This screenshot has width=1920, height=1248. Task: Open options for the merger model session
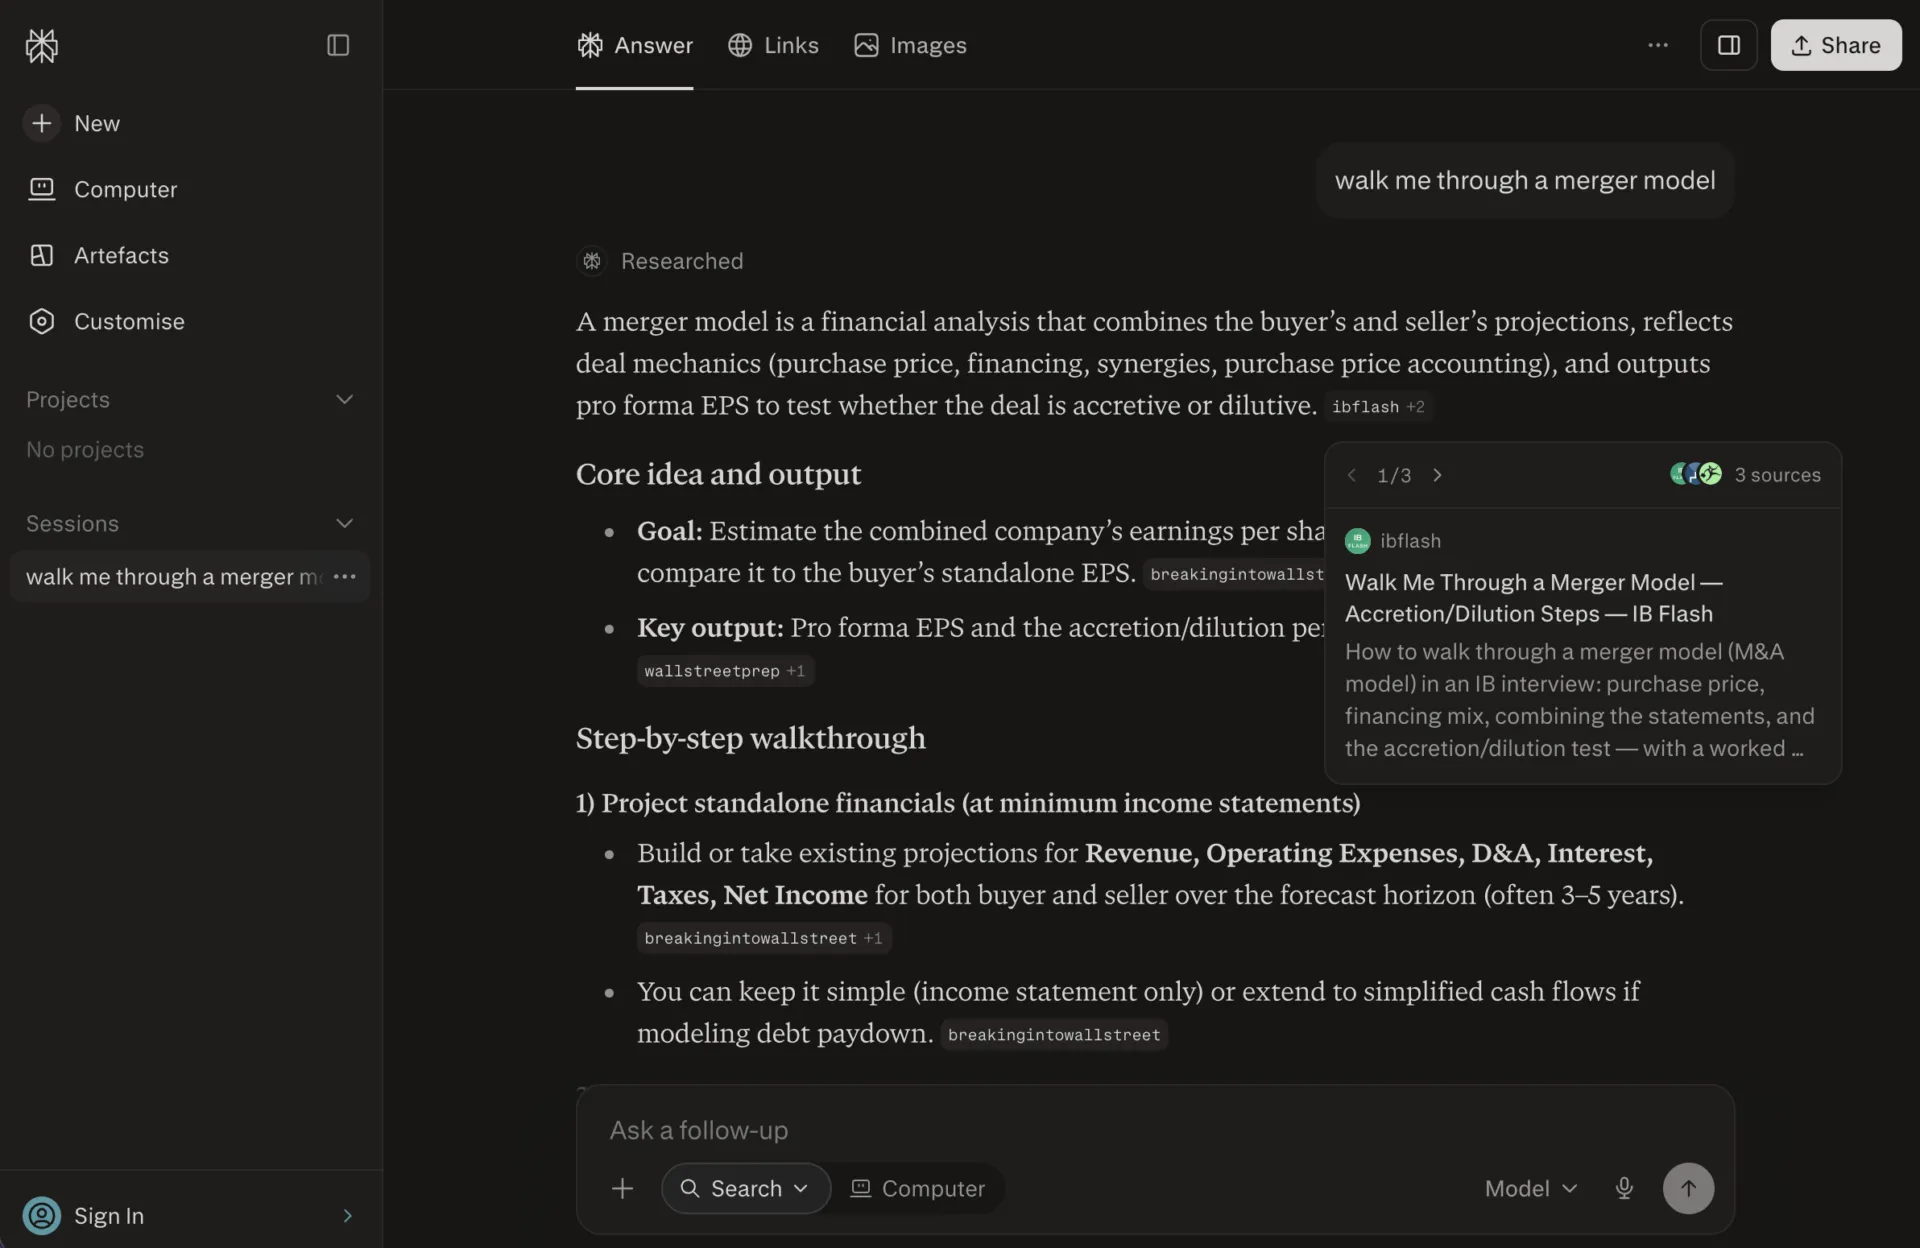click(345, 576)
